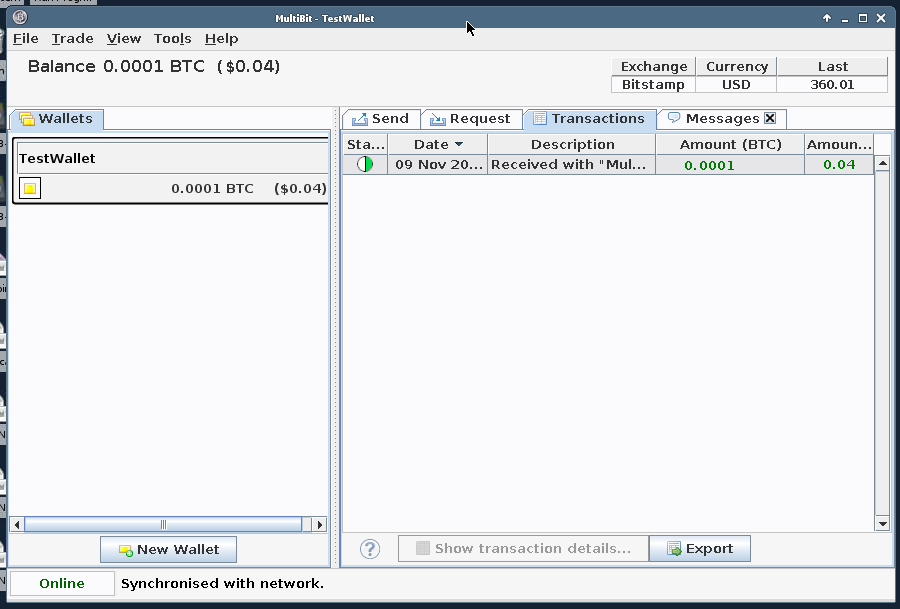Click the Amount (BTC) column header
The width and height of the screenshot is (900, 609).
pyautogui.click(x=730, y=145)
